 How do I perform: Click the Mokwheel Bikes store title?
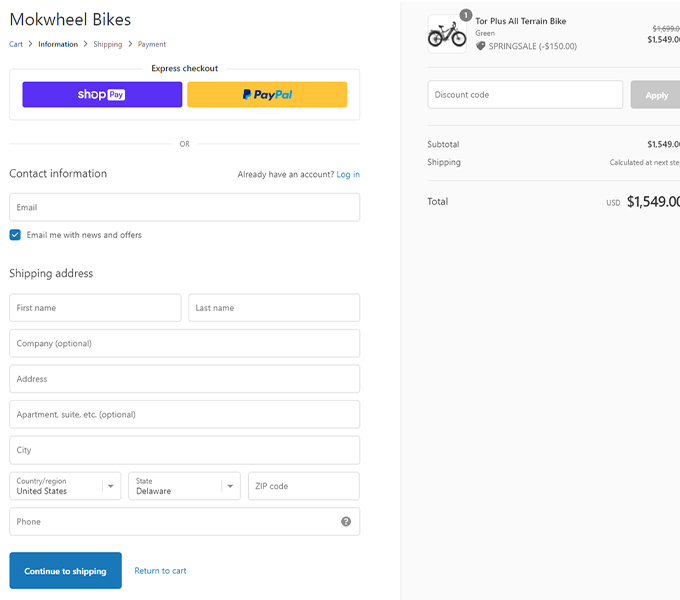(70, 20)
